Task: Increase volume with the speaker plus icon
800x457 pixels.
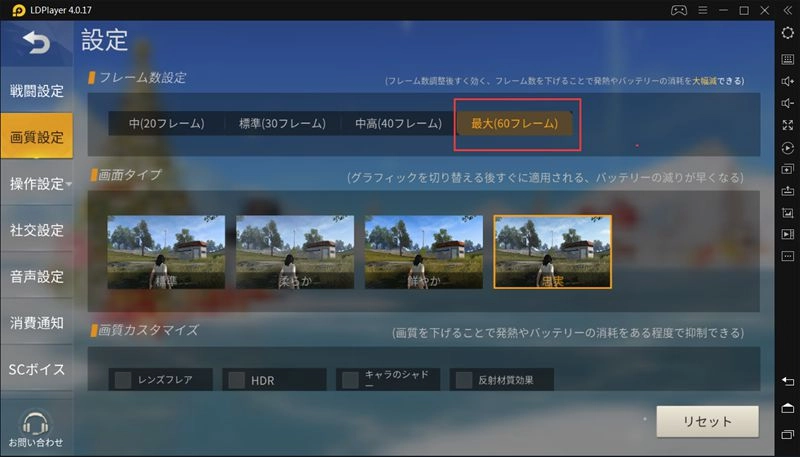Action: pyautogui.click(x=788, y=82)
